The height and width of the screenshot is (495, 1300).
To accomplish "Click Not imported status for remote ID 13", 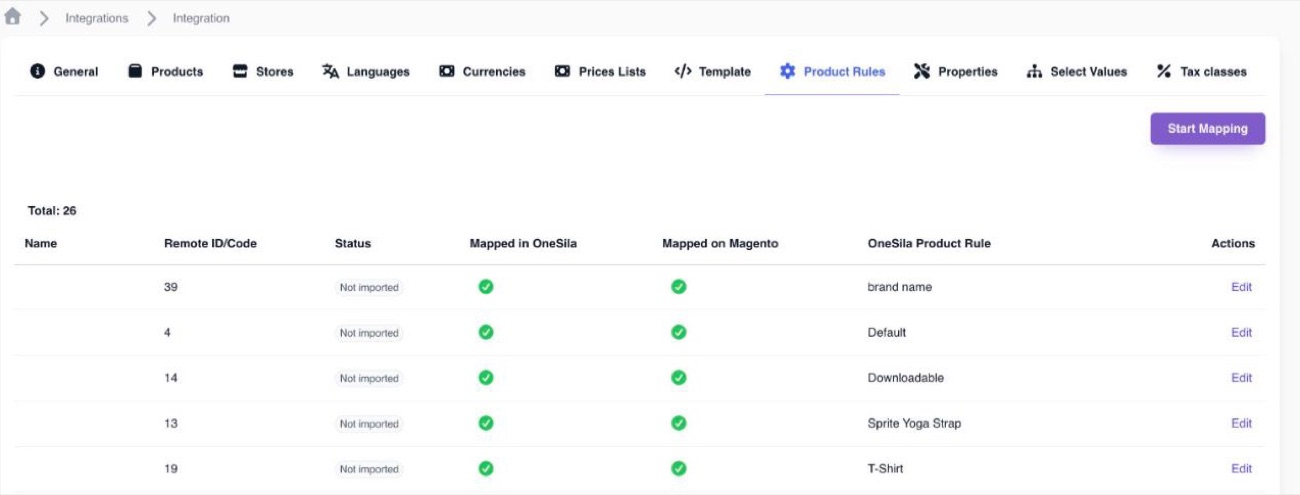I will 369,424.
